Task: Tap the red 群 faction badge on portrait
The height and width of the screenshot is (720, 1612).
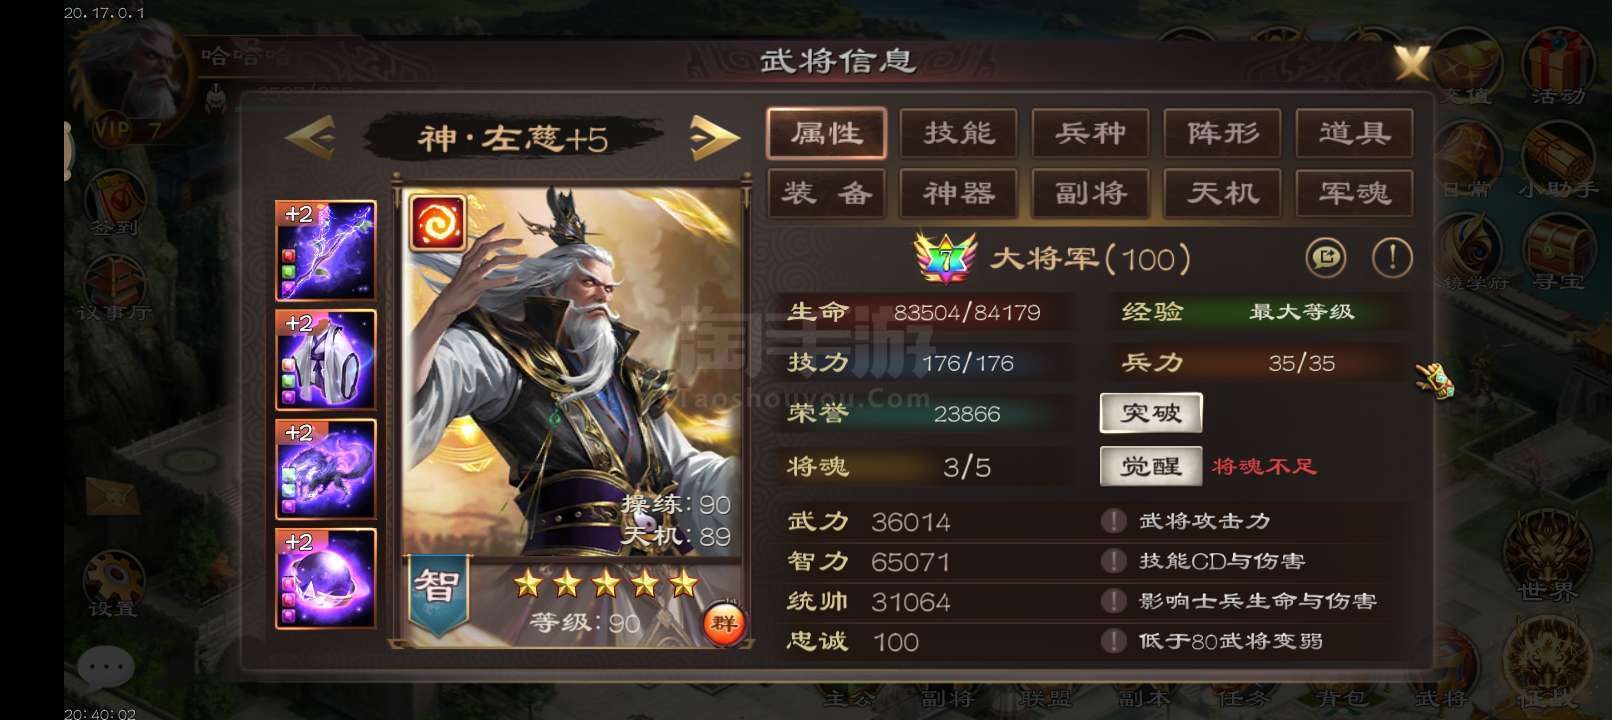Action: click(722, 623)
